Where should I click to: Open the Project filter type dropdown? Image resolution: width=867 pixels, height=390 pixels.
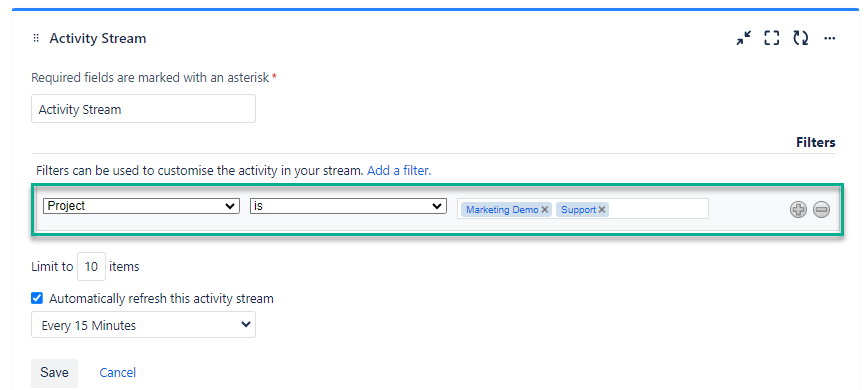click(142, 206)
